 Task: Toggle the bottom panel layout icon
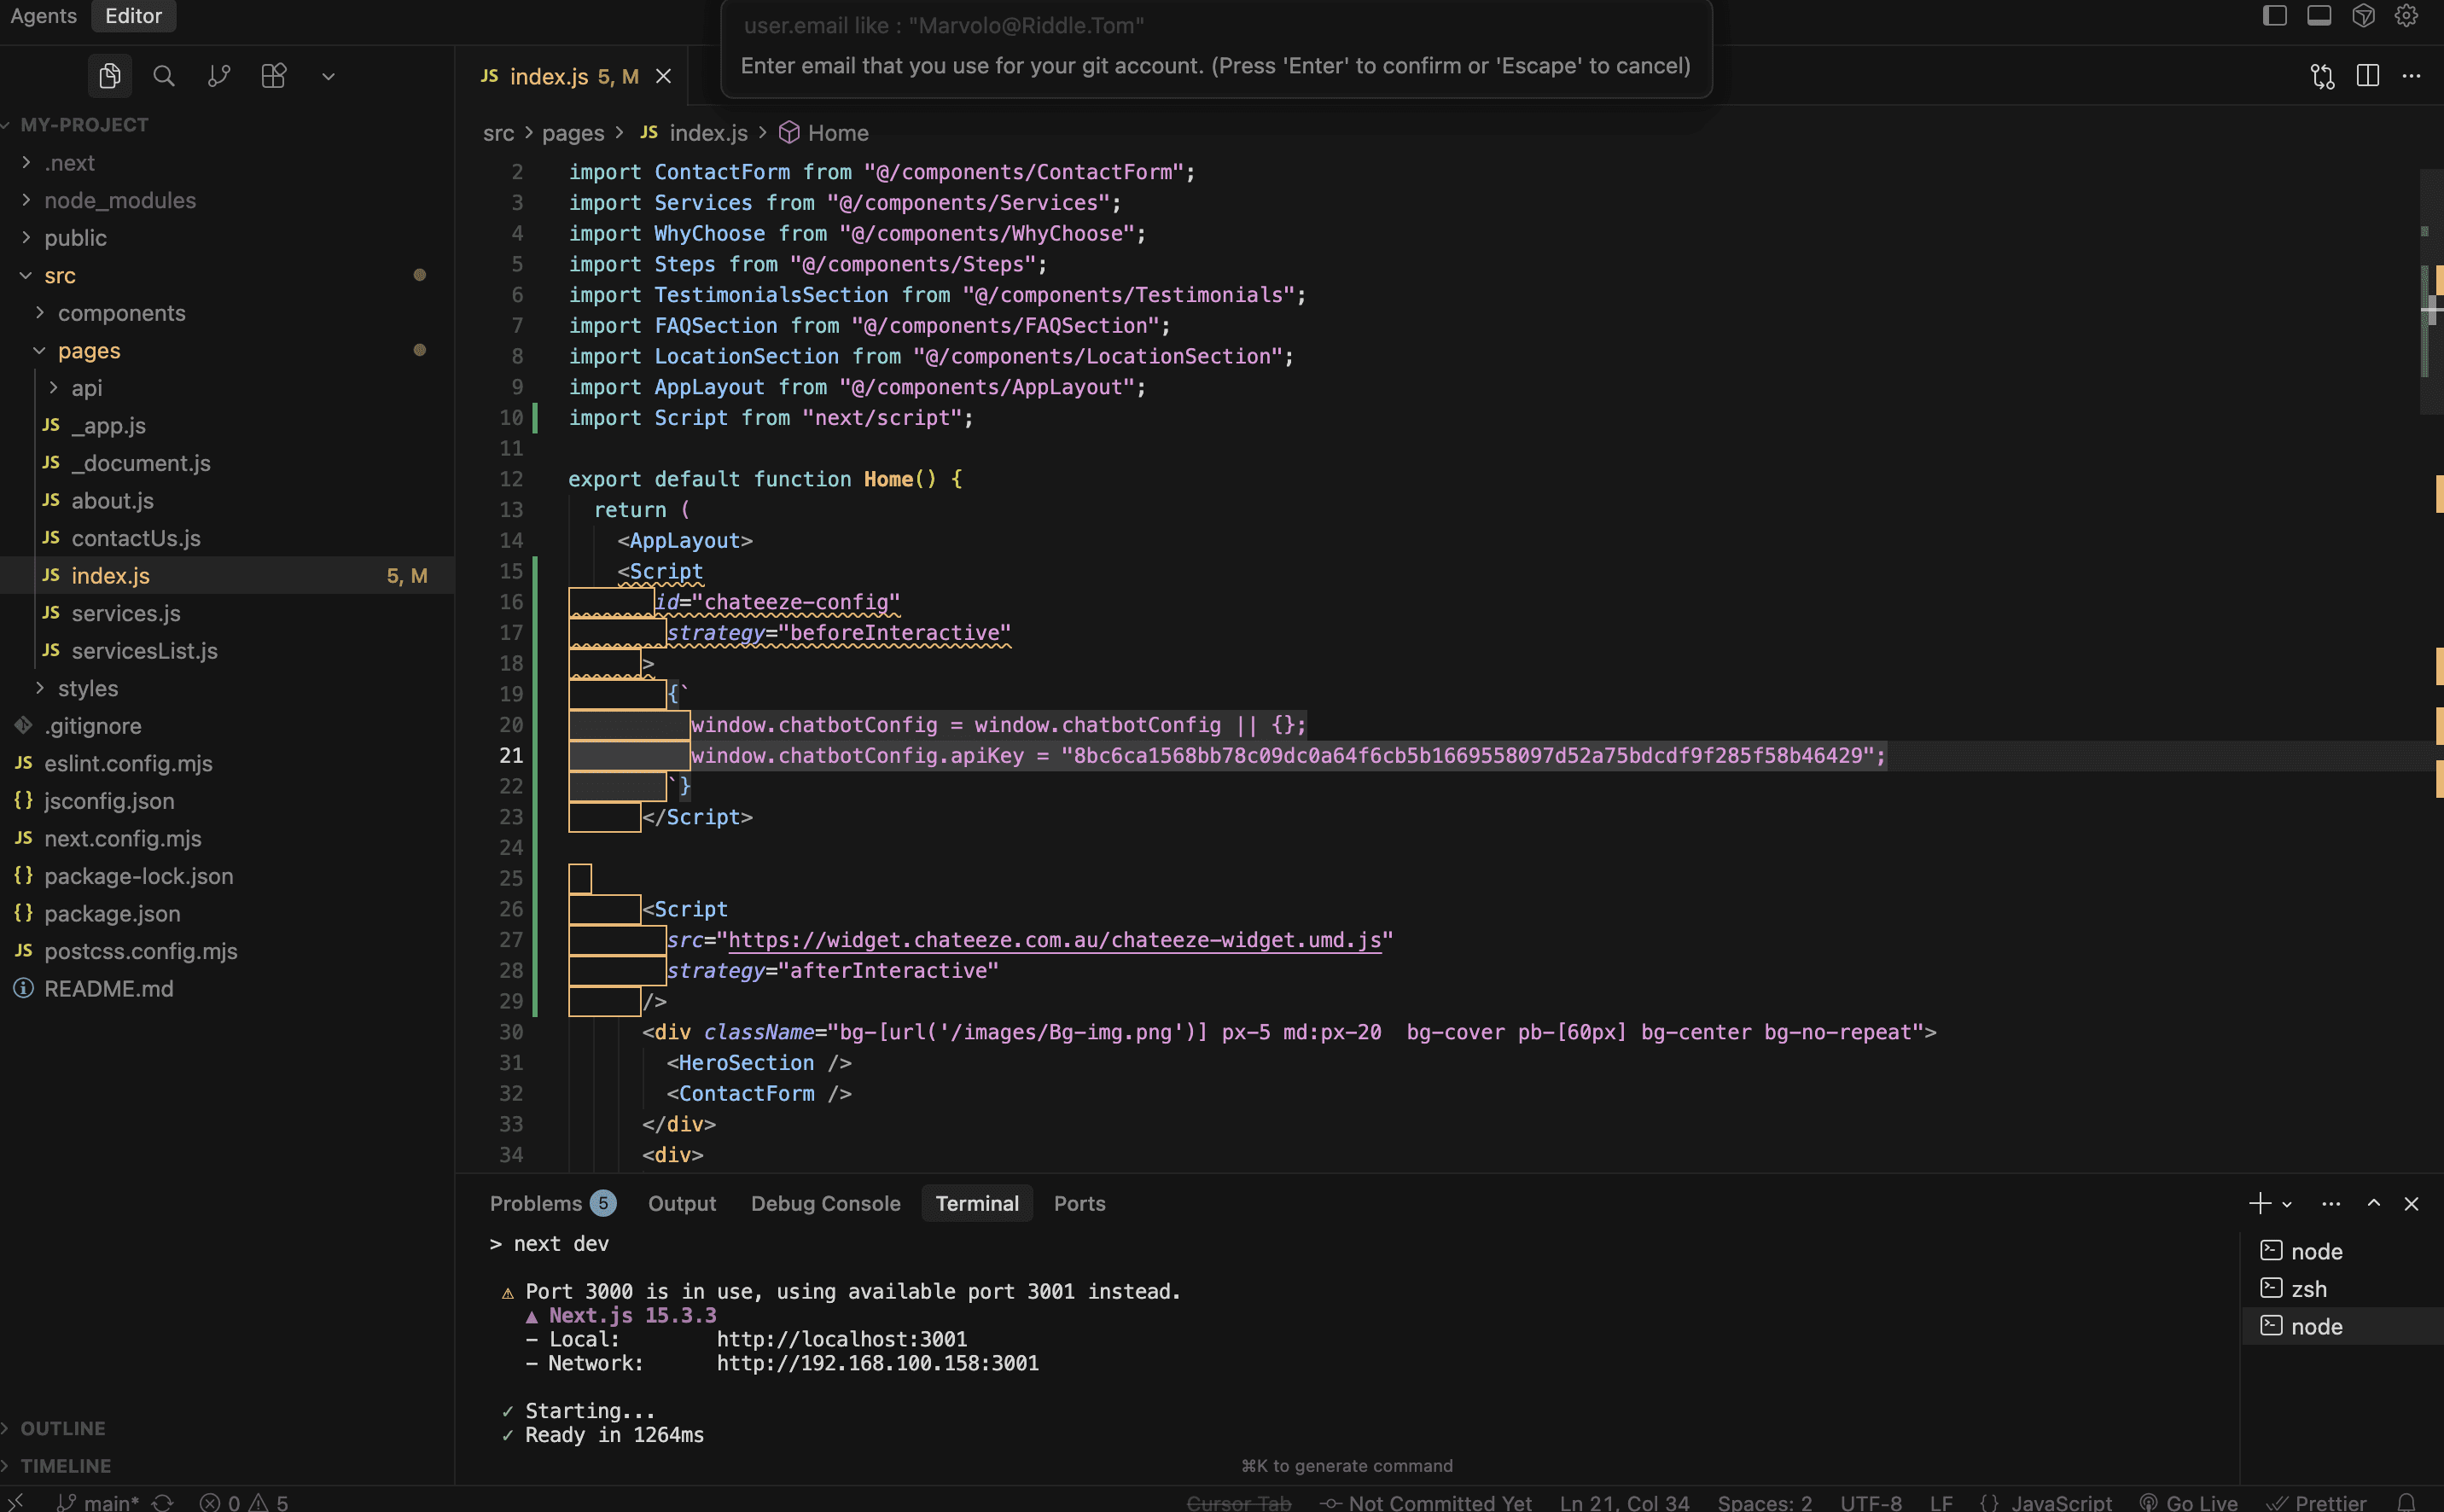pyautogui.click(x=2319, y=16)
